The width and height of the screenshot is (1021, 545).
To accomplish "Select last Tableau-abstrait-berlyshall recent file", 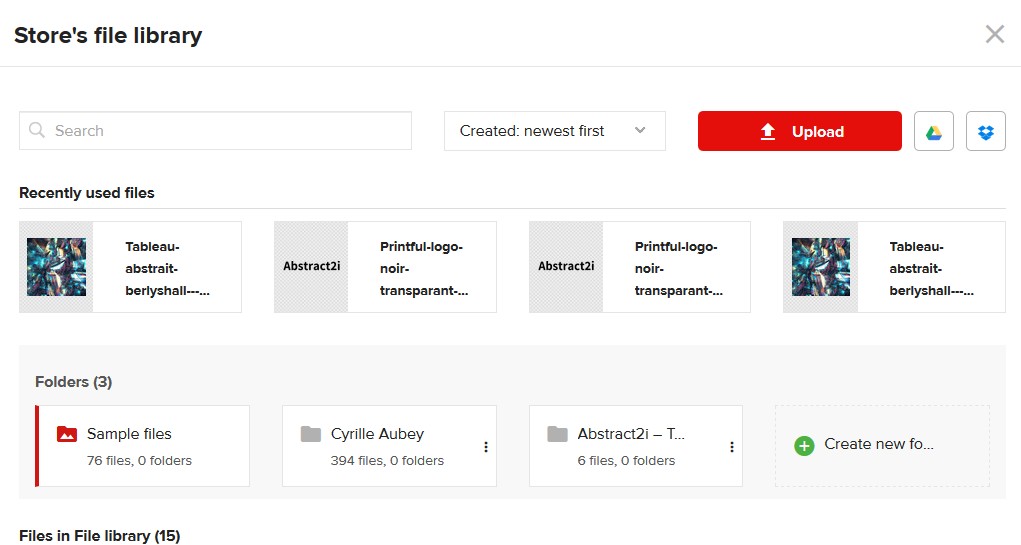I will tap(894, 267).
